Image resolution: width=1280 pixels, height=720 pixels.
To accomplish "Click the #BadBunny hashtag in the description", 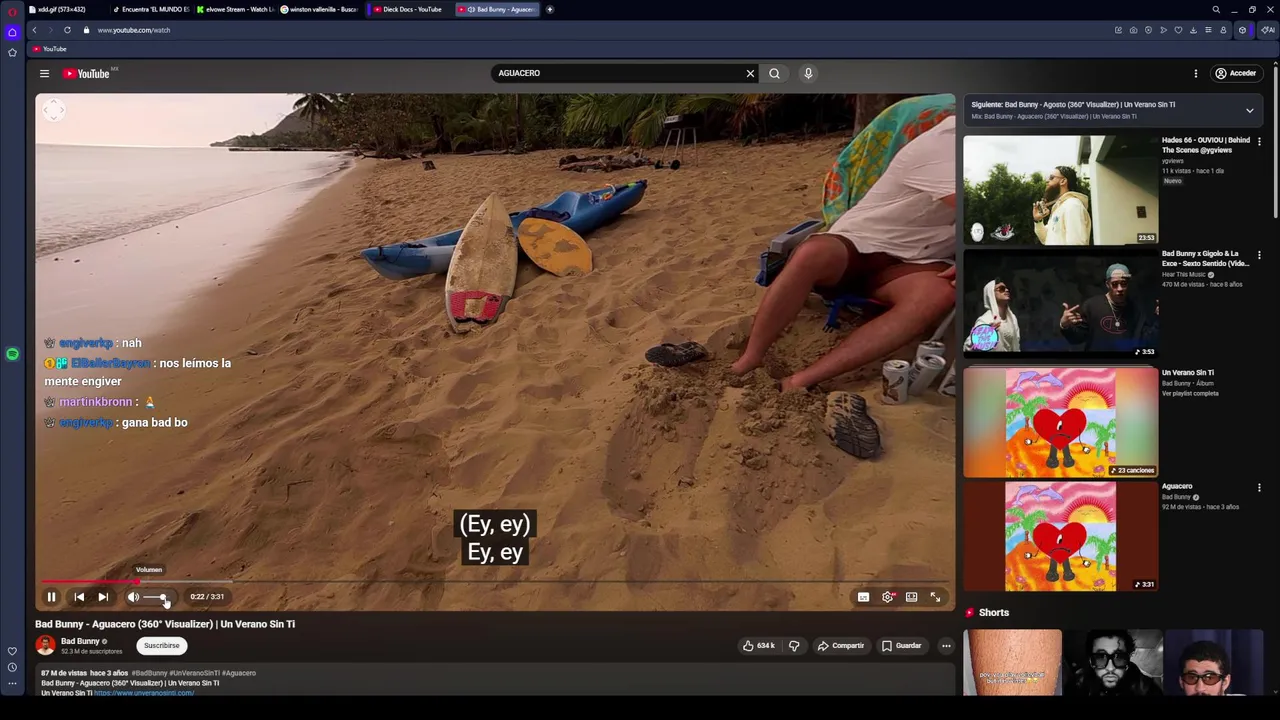I will 148,673.
